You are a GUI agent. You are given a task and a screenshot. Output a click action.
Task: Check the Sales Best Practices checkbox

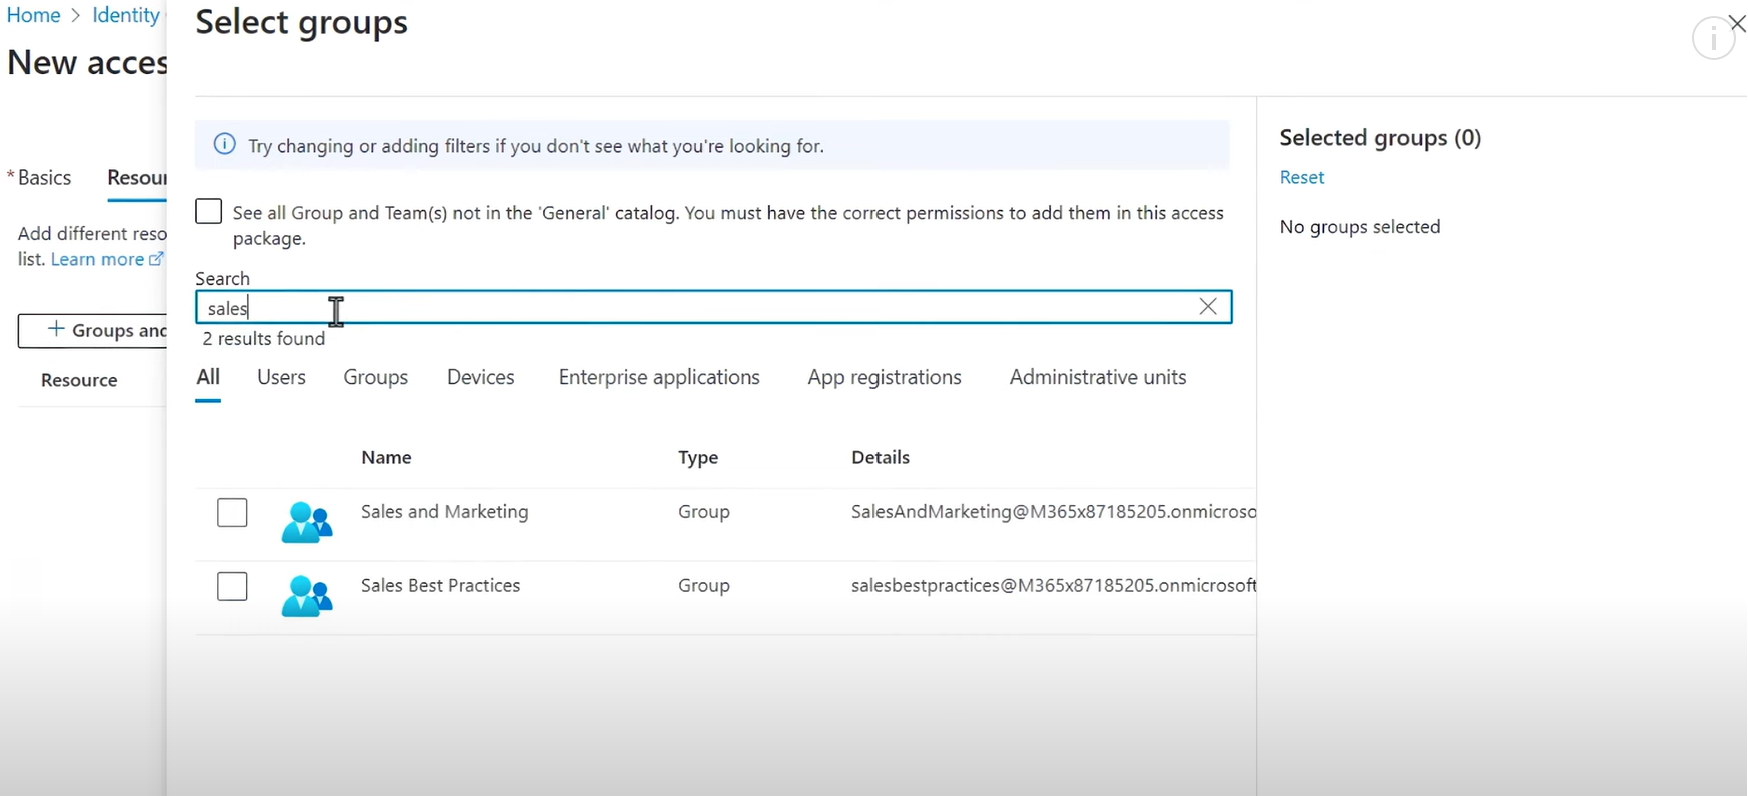pos(232,586)
